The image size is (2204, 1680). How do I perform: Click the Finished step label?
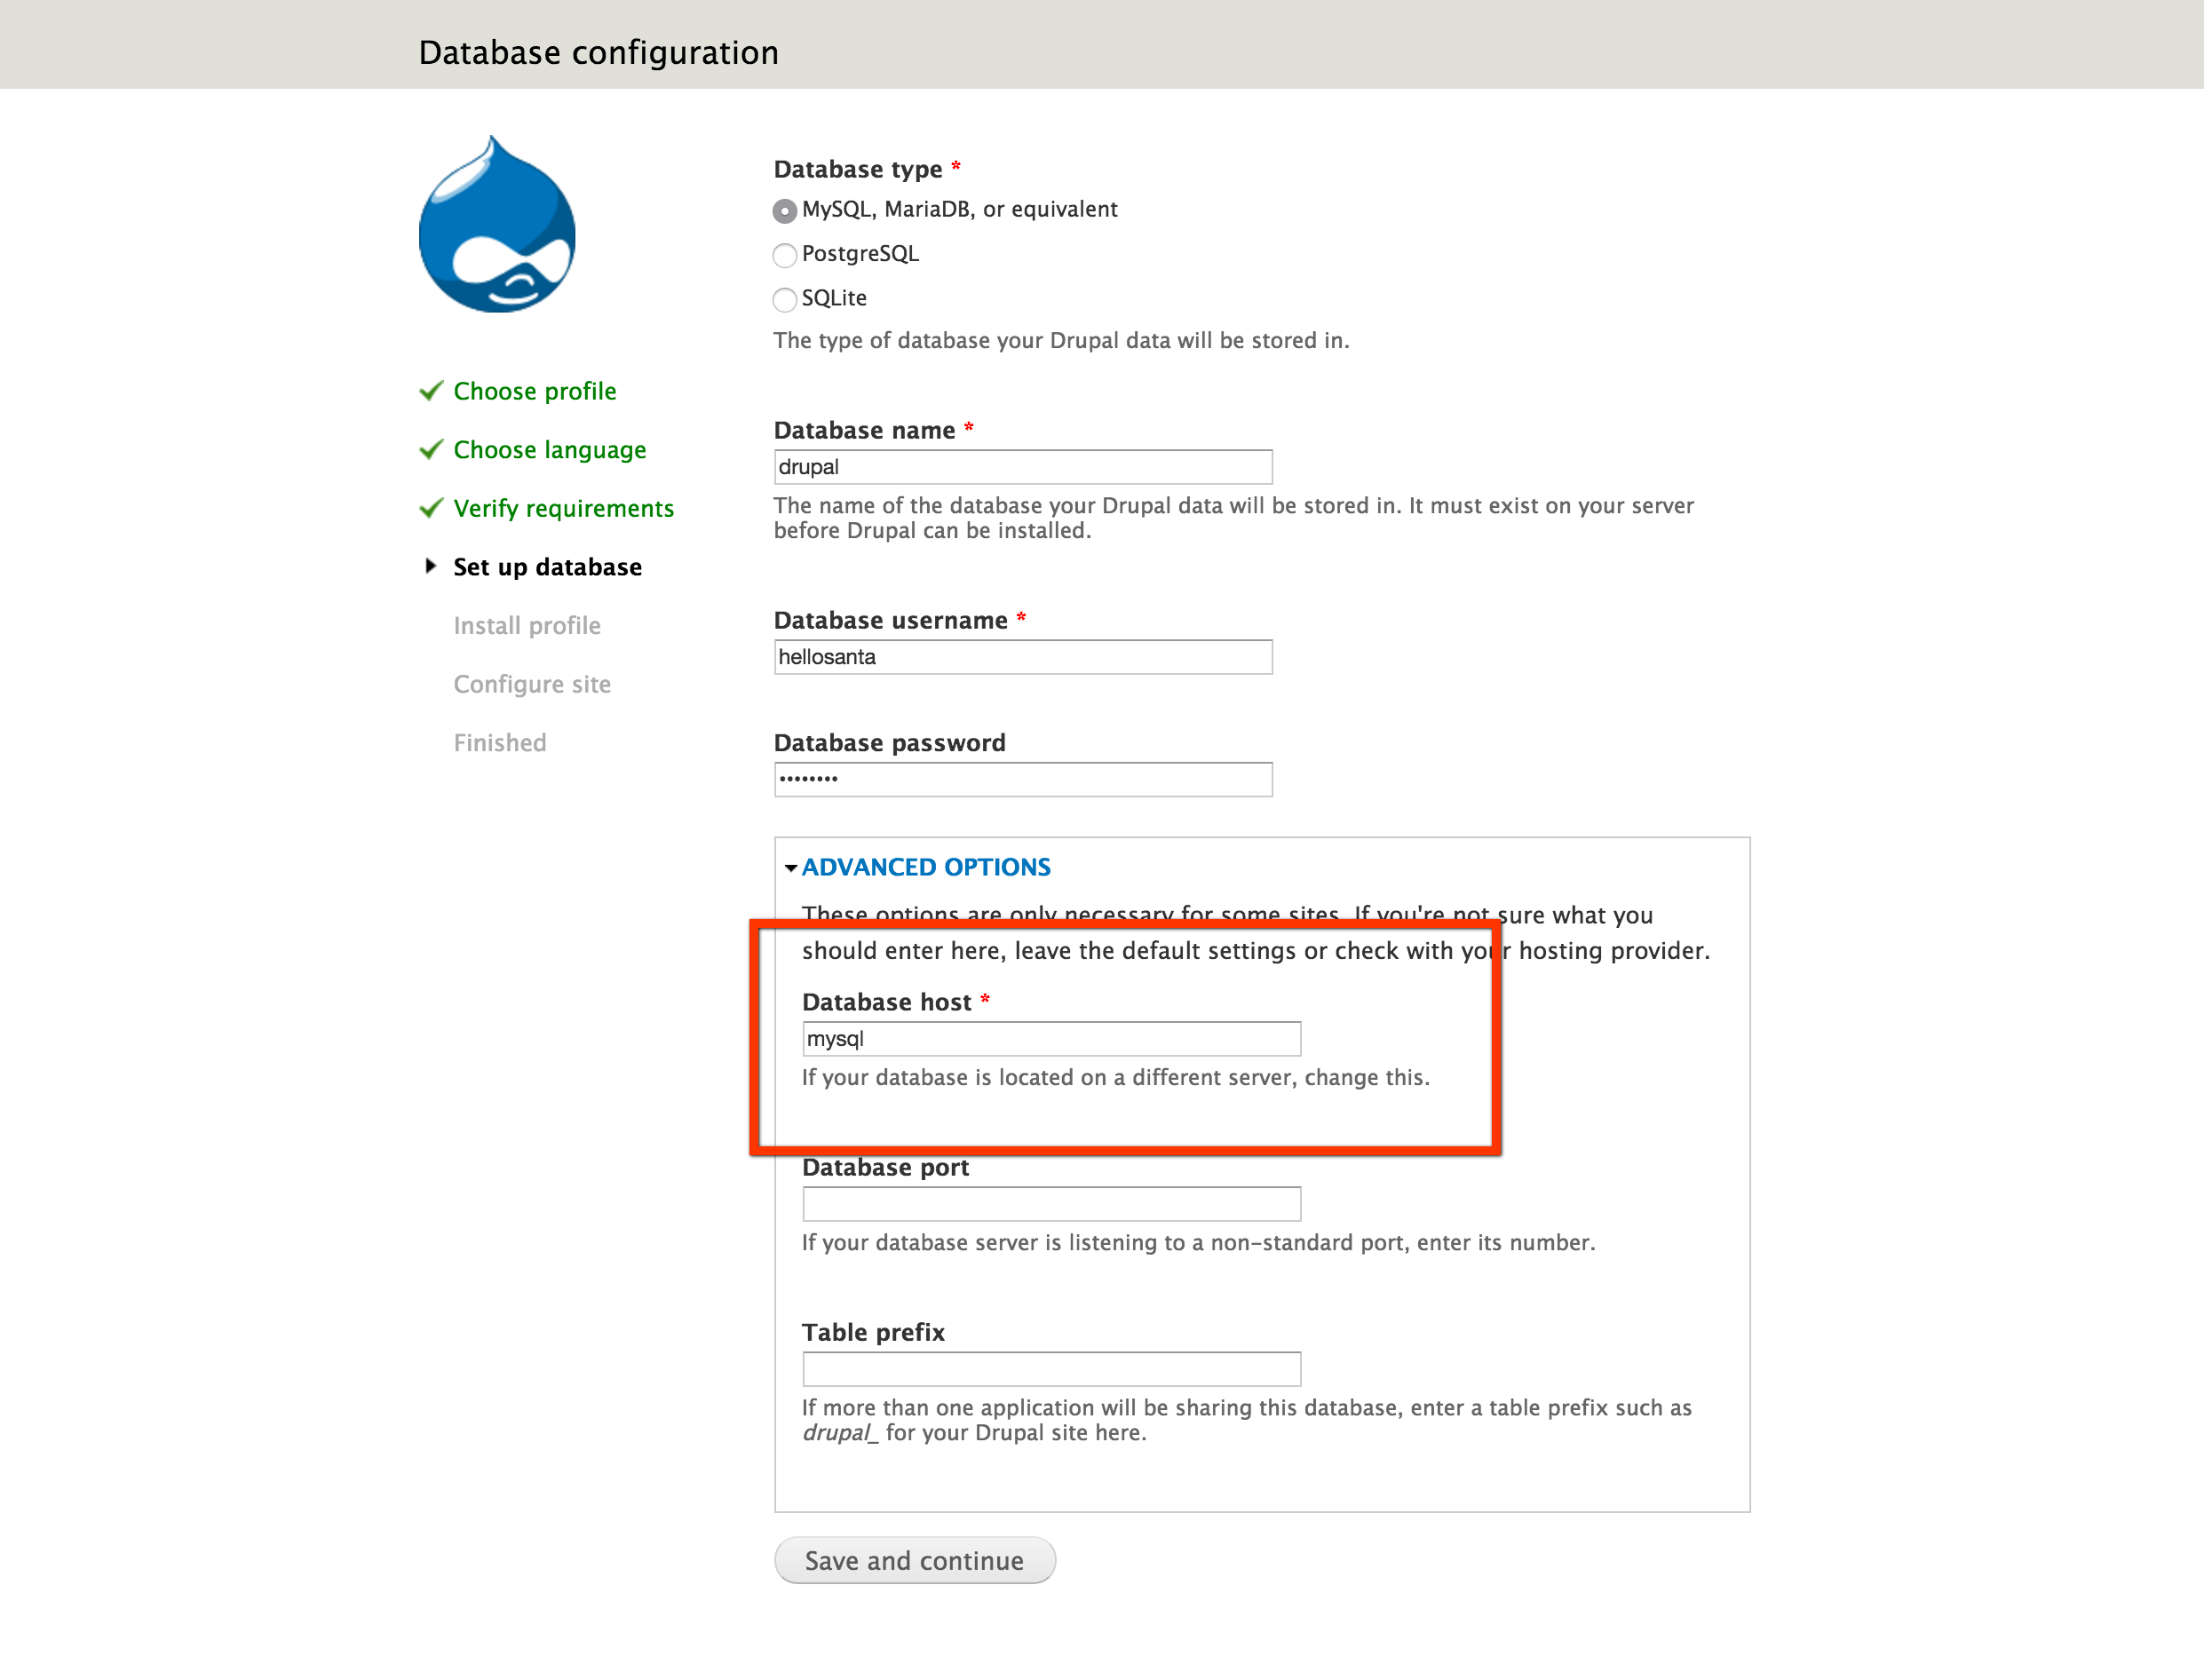tap(500, 743)
